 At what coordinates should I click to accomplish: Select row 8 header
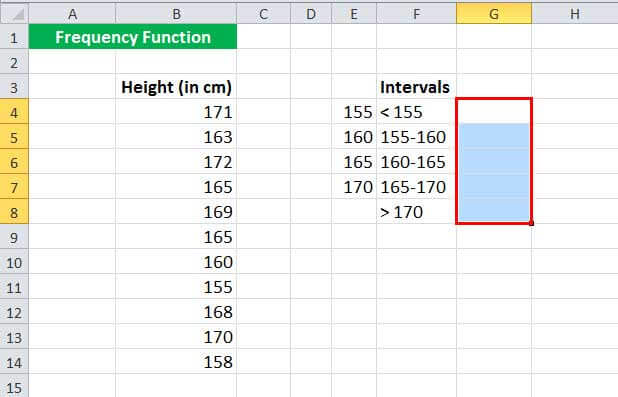pos(14,212)
